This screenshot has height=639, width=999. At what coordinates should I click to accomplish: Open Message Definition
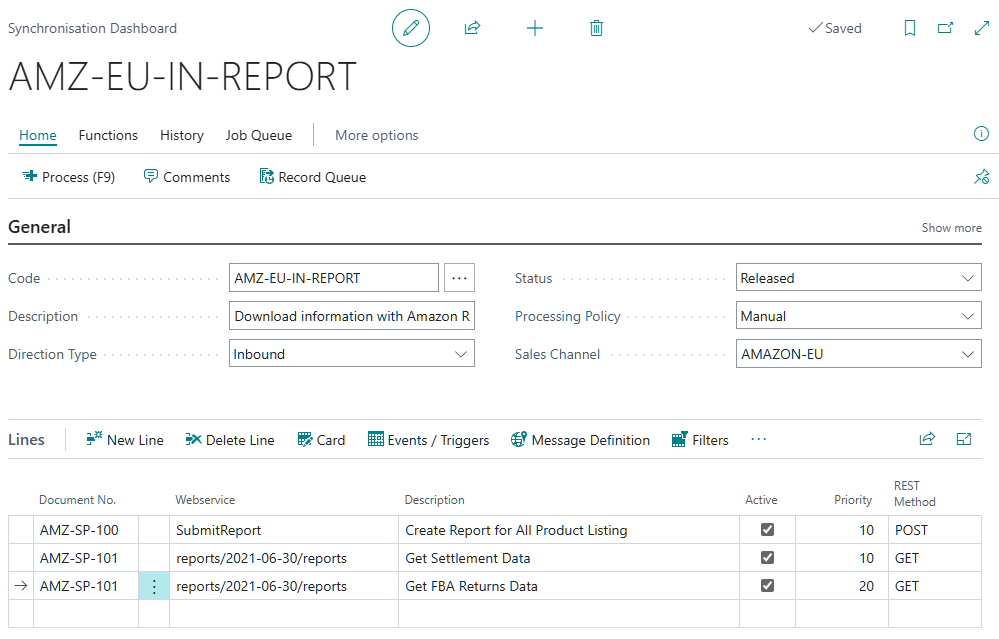tap(580, 440)
